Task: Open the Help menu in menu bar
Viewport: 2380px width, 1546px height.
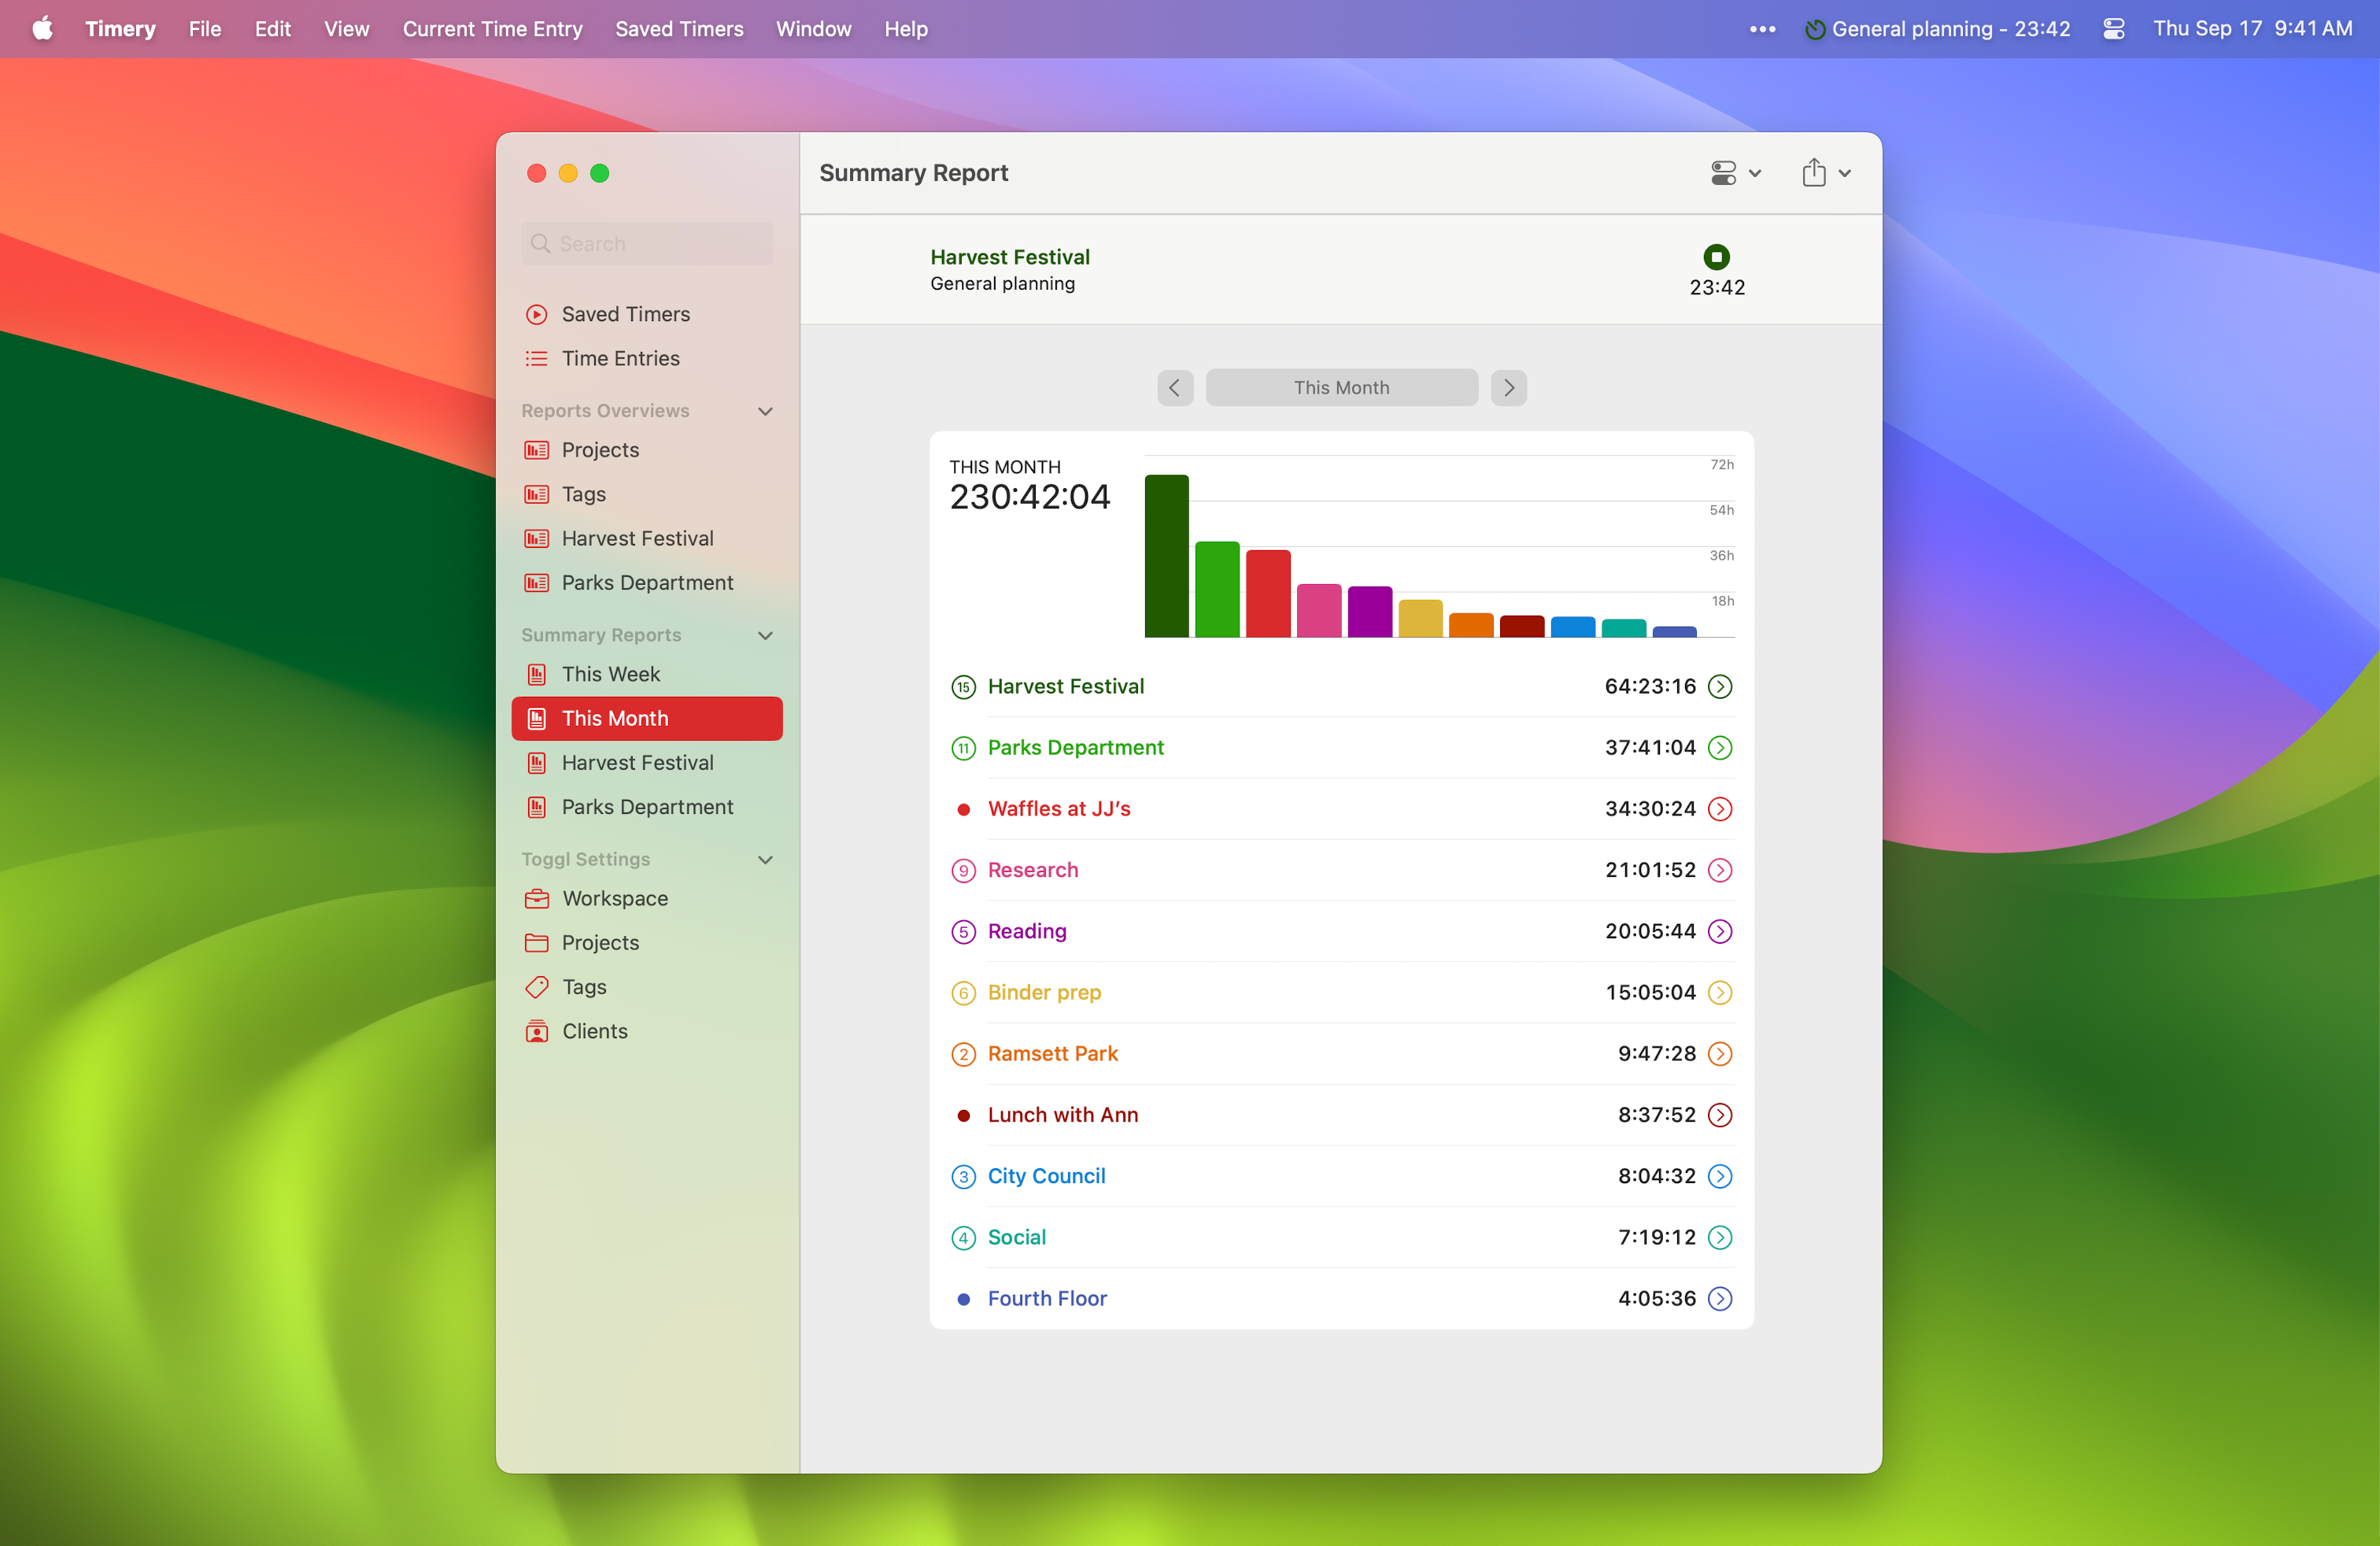Action: point(905,28)
